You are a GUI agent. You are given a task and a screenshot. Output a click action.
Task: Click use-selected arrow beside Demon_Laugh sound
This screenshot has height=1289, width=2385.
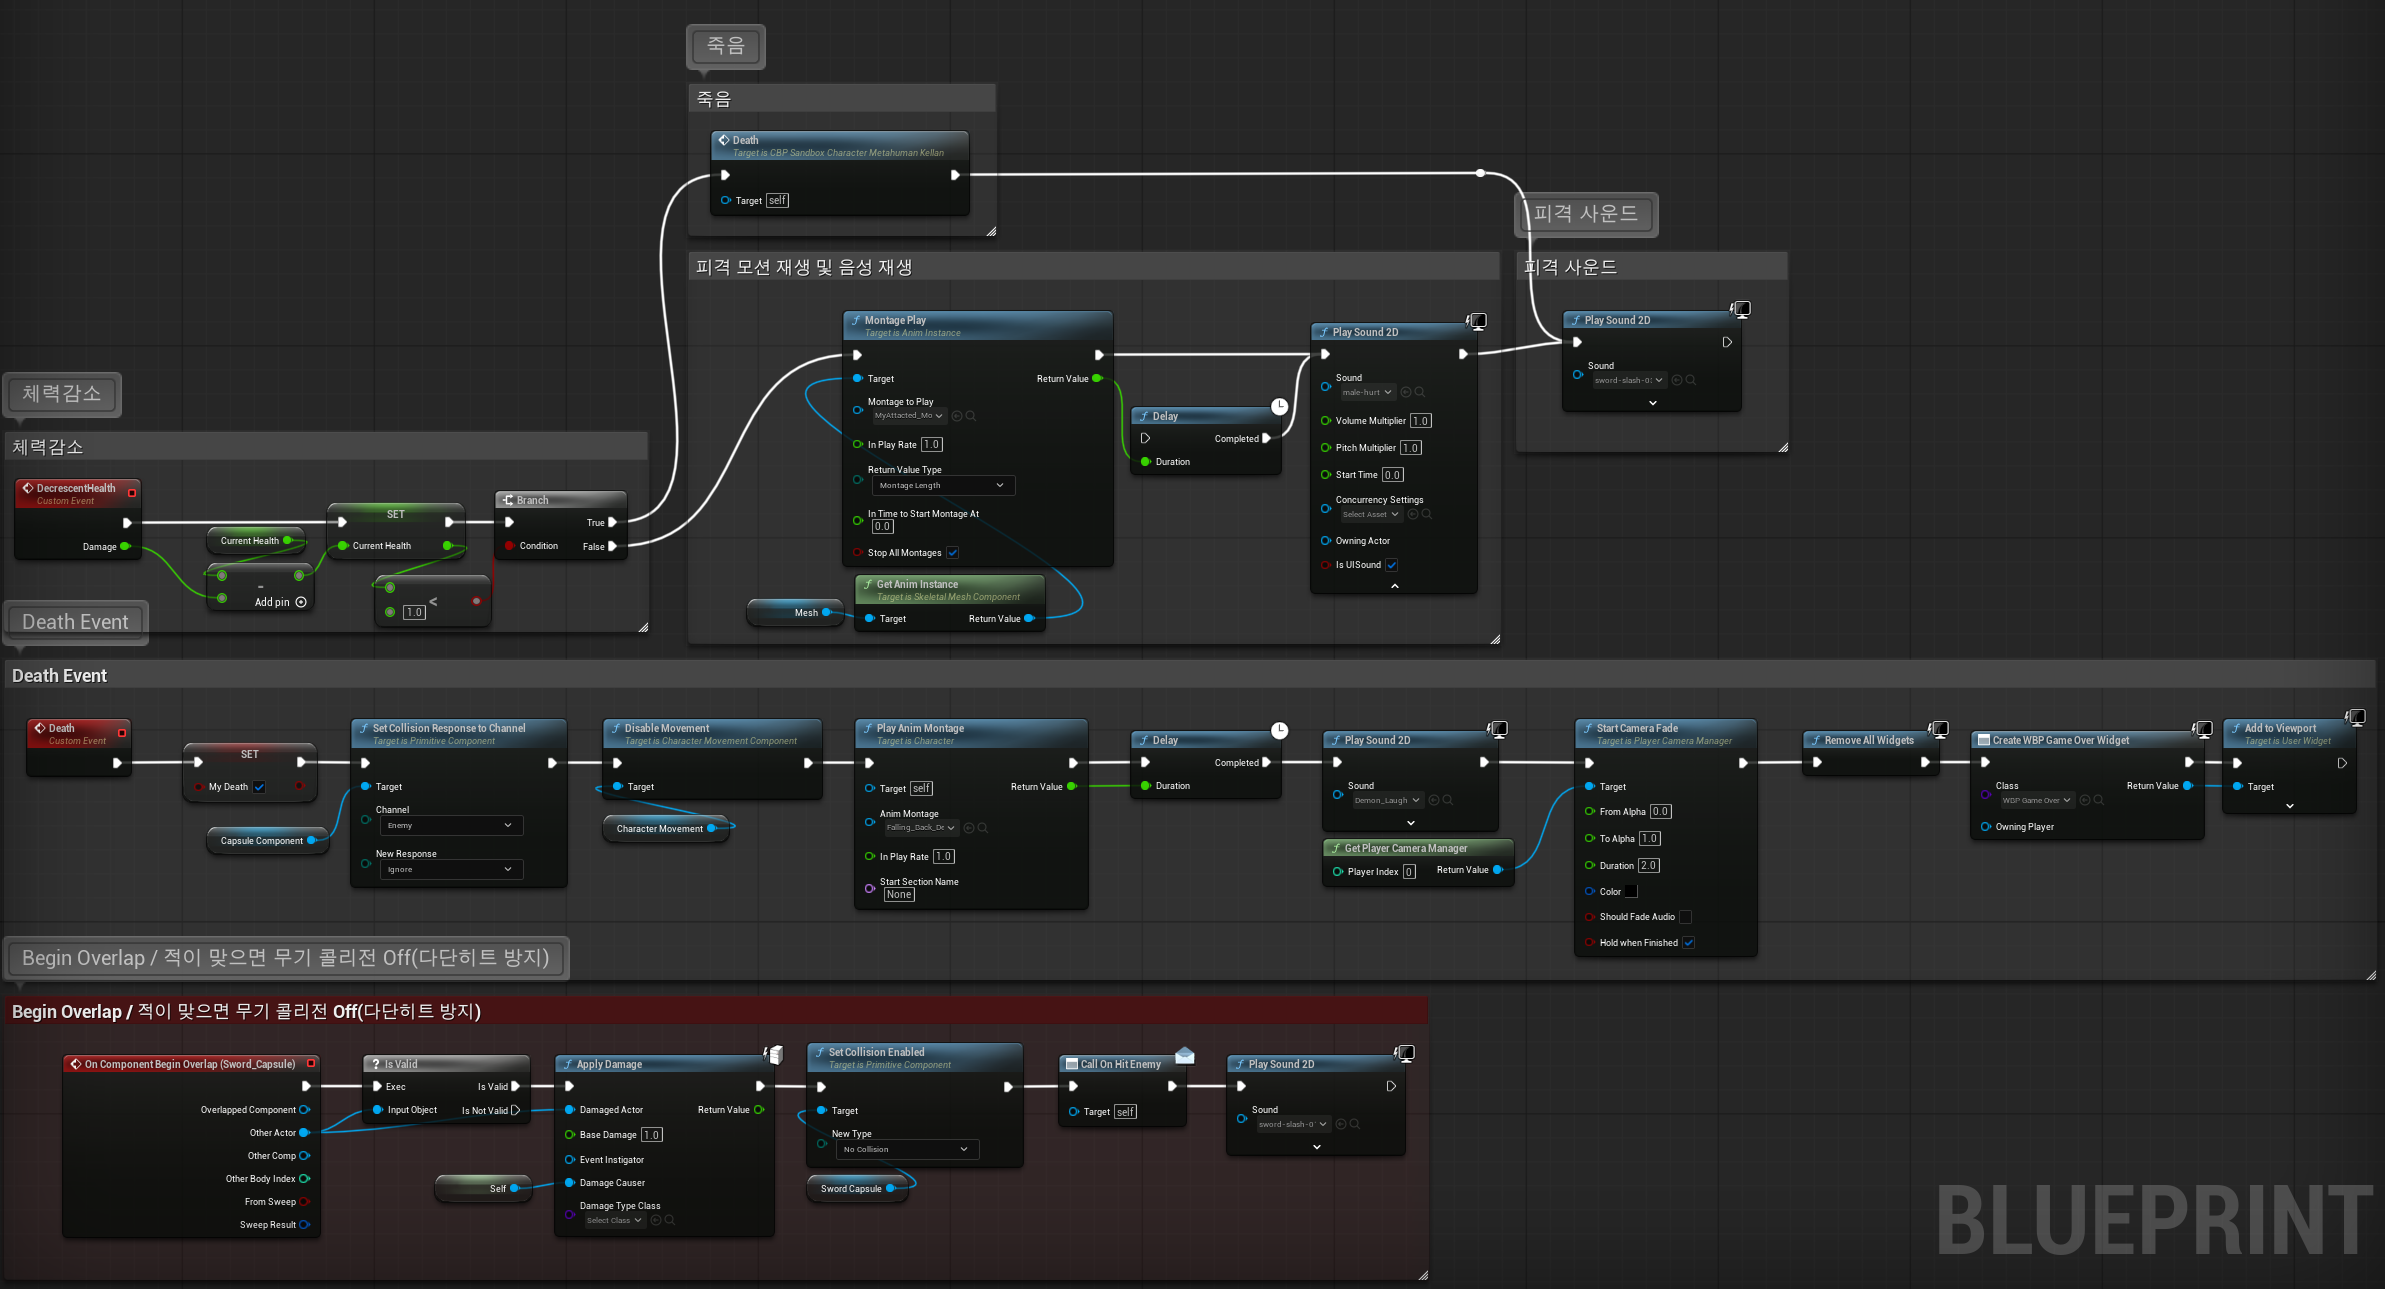[1434, 800]
